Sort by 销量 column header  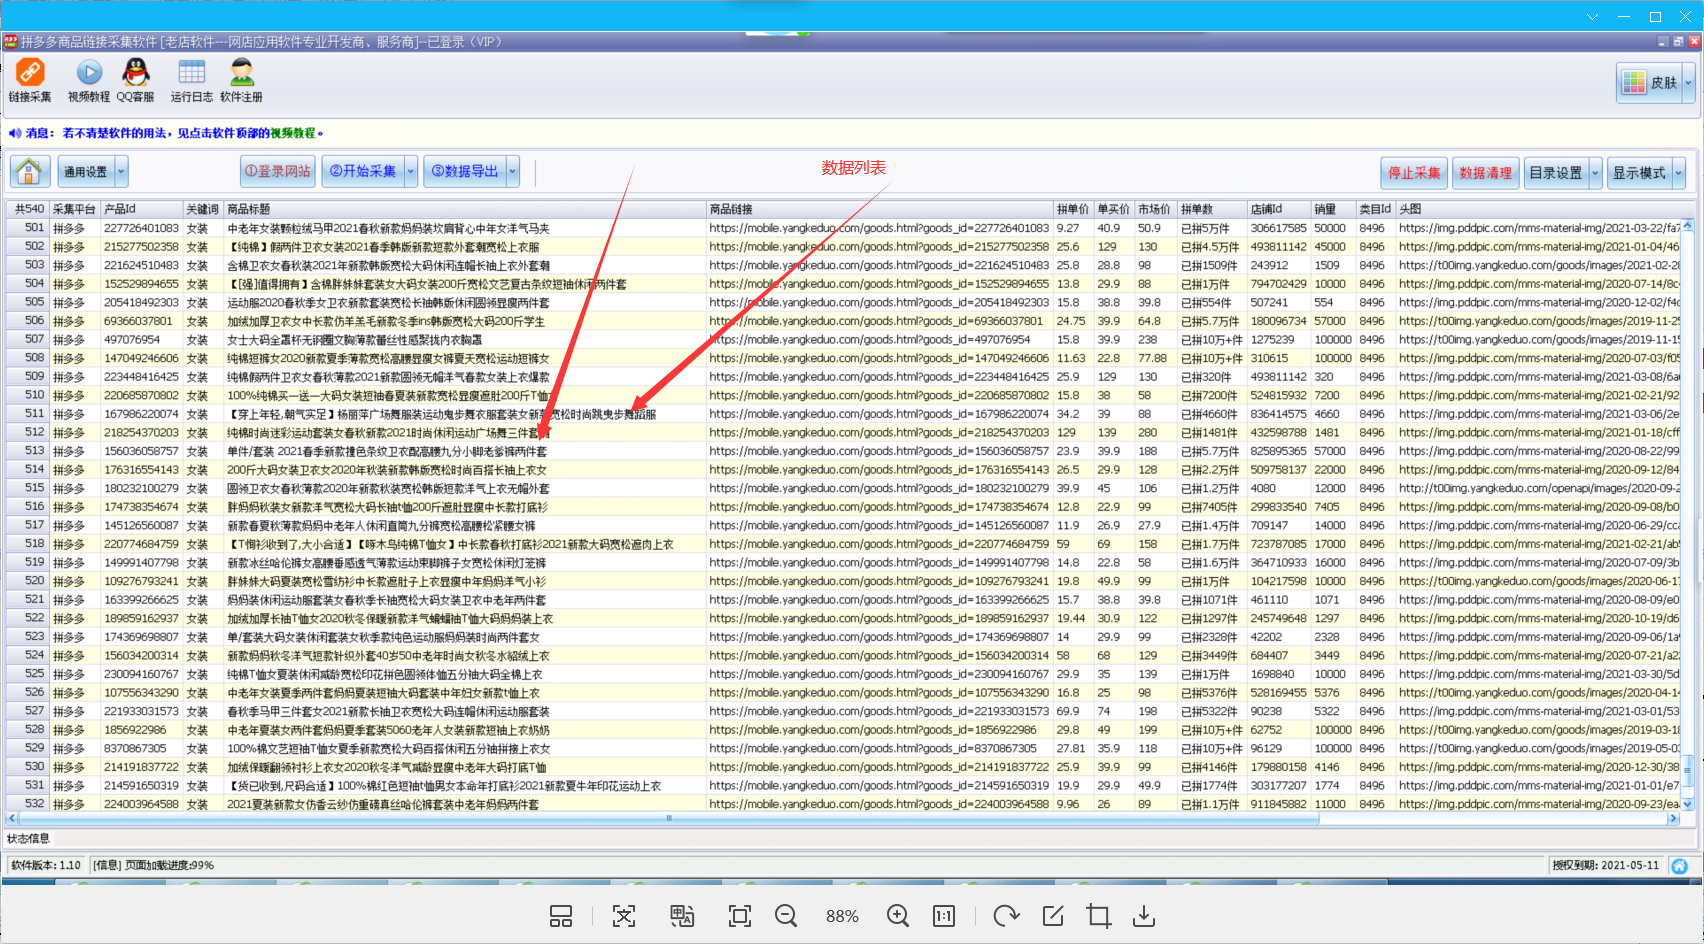(x=1334, y=209)
